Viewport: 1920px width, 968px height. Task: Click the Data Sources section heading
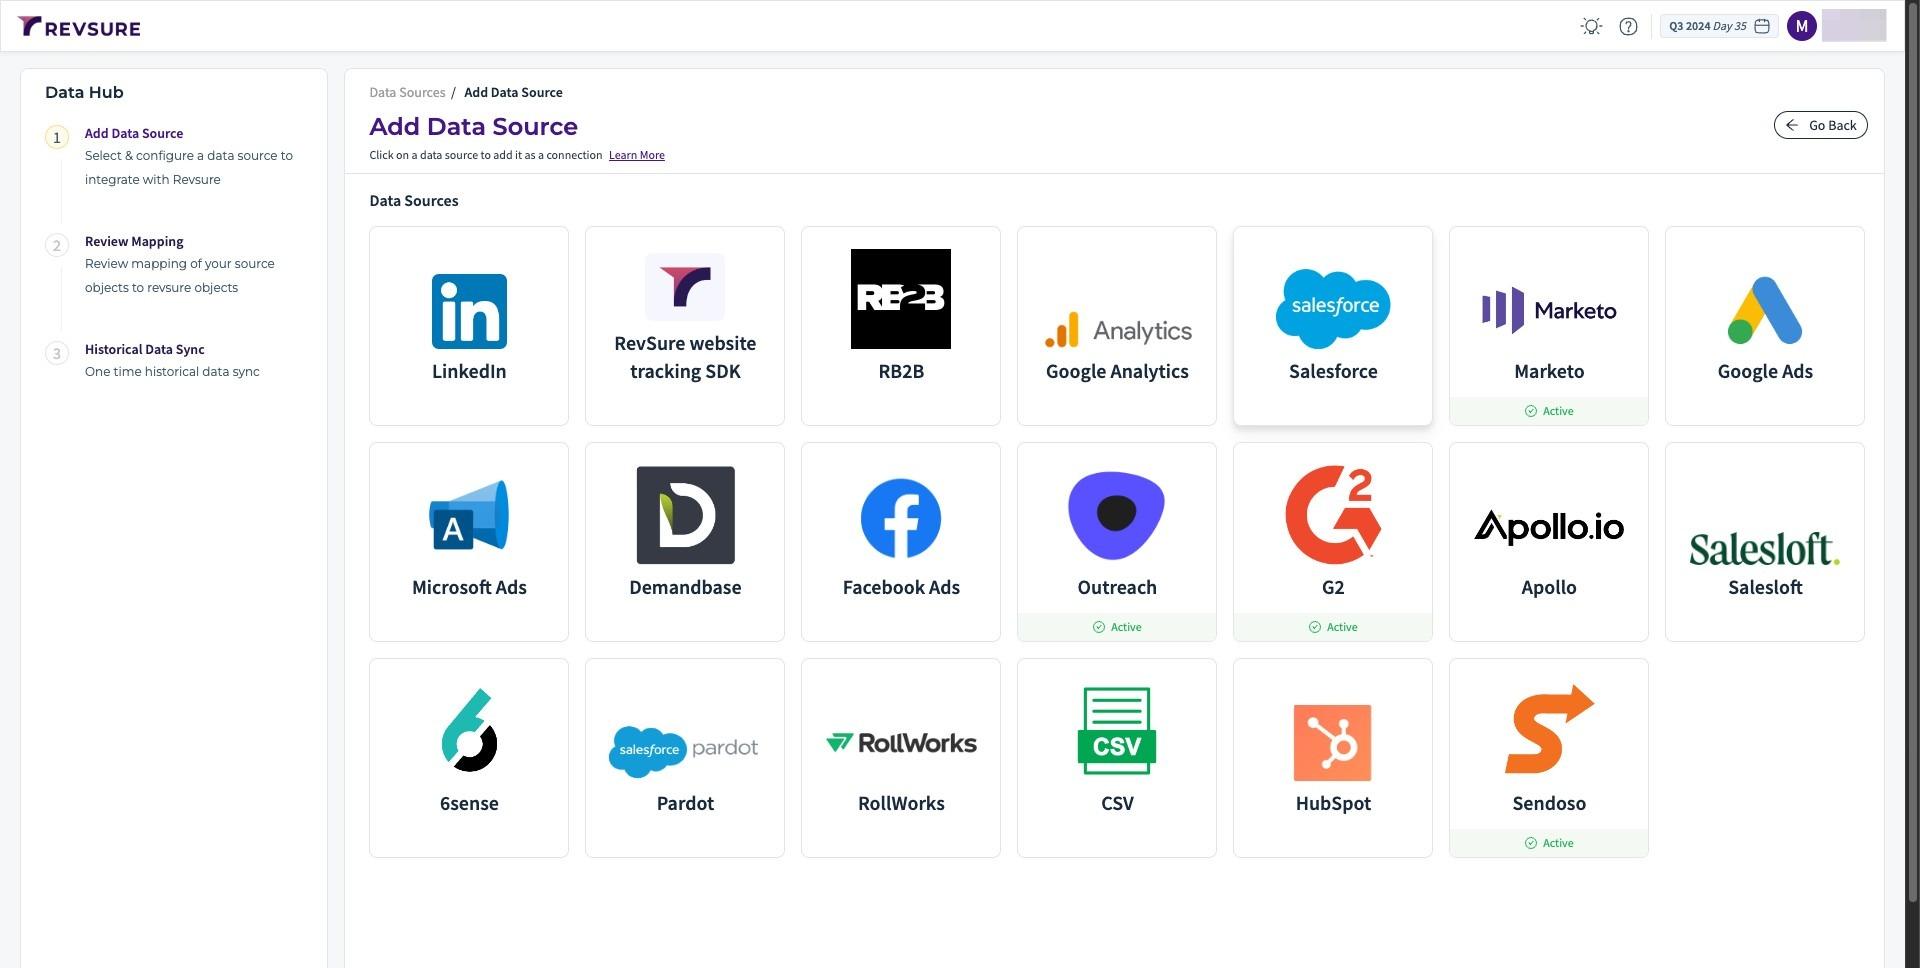(414, 200)
